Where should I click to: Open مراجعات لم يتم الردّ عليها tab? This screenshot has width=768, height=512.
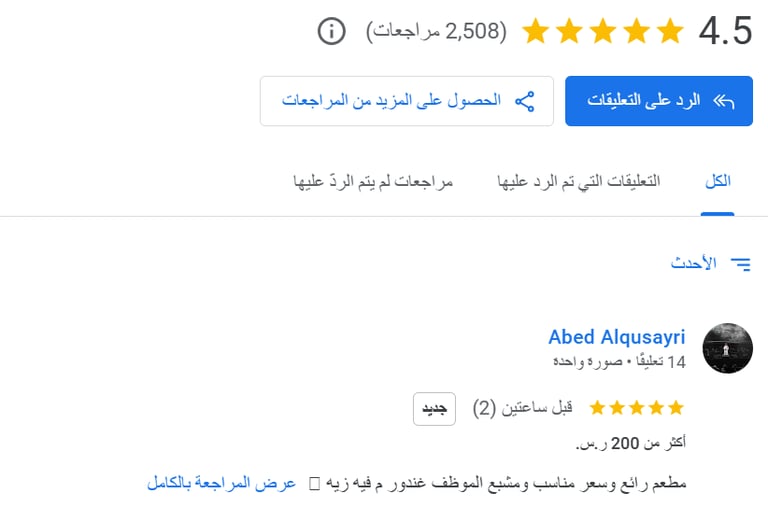[373, 181]
